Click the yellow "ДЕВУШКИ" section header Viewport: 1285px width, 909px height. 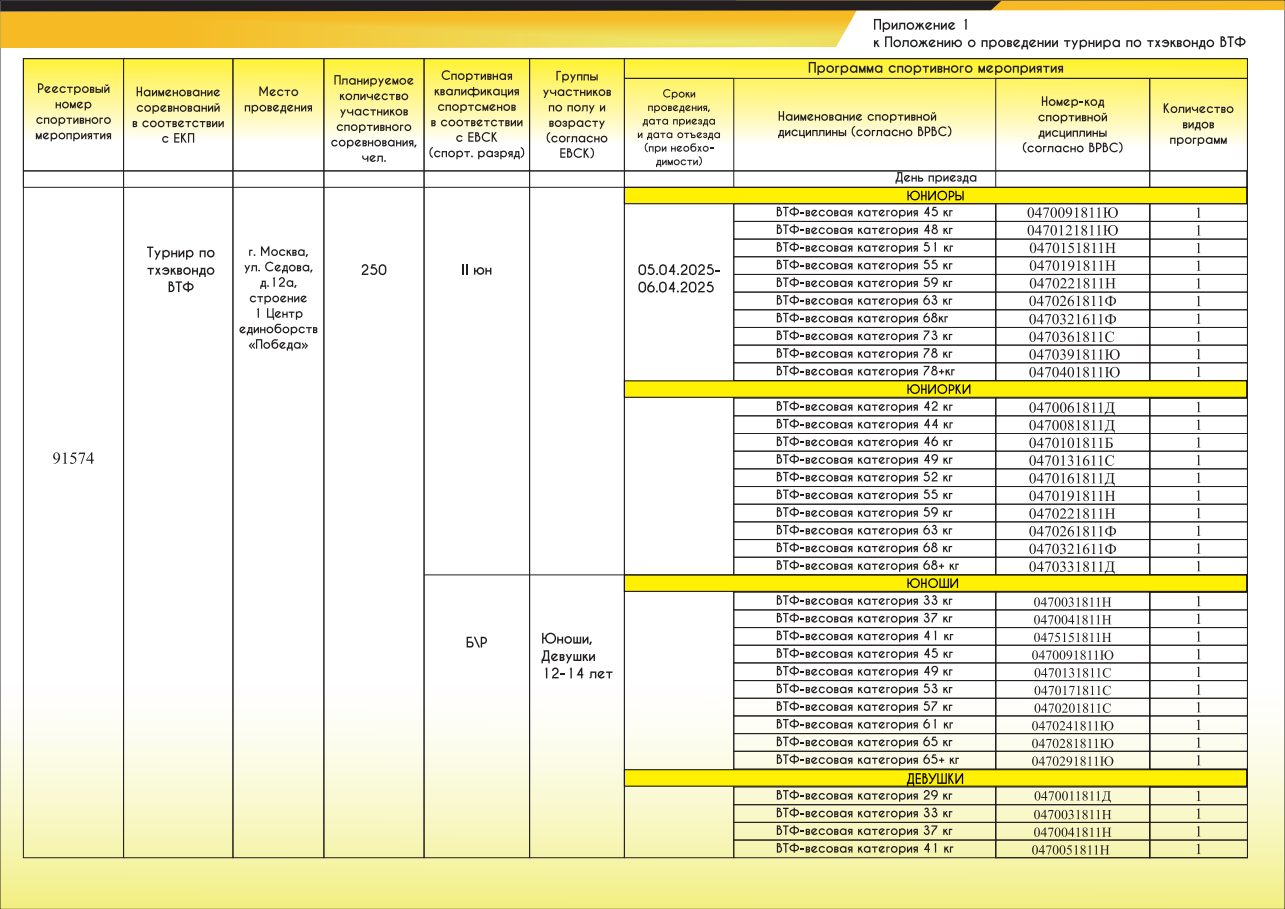pos(935,778)
